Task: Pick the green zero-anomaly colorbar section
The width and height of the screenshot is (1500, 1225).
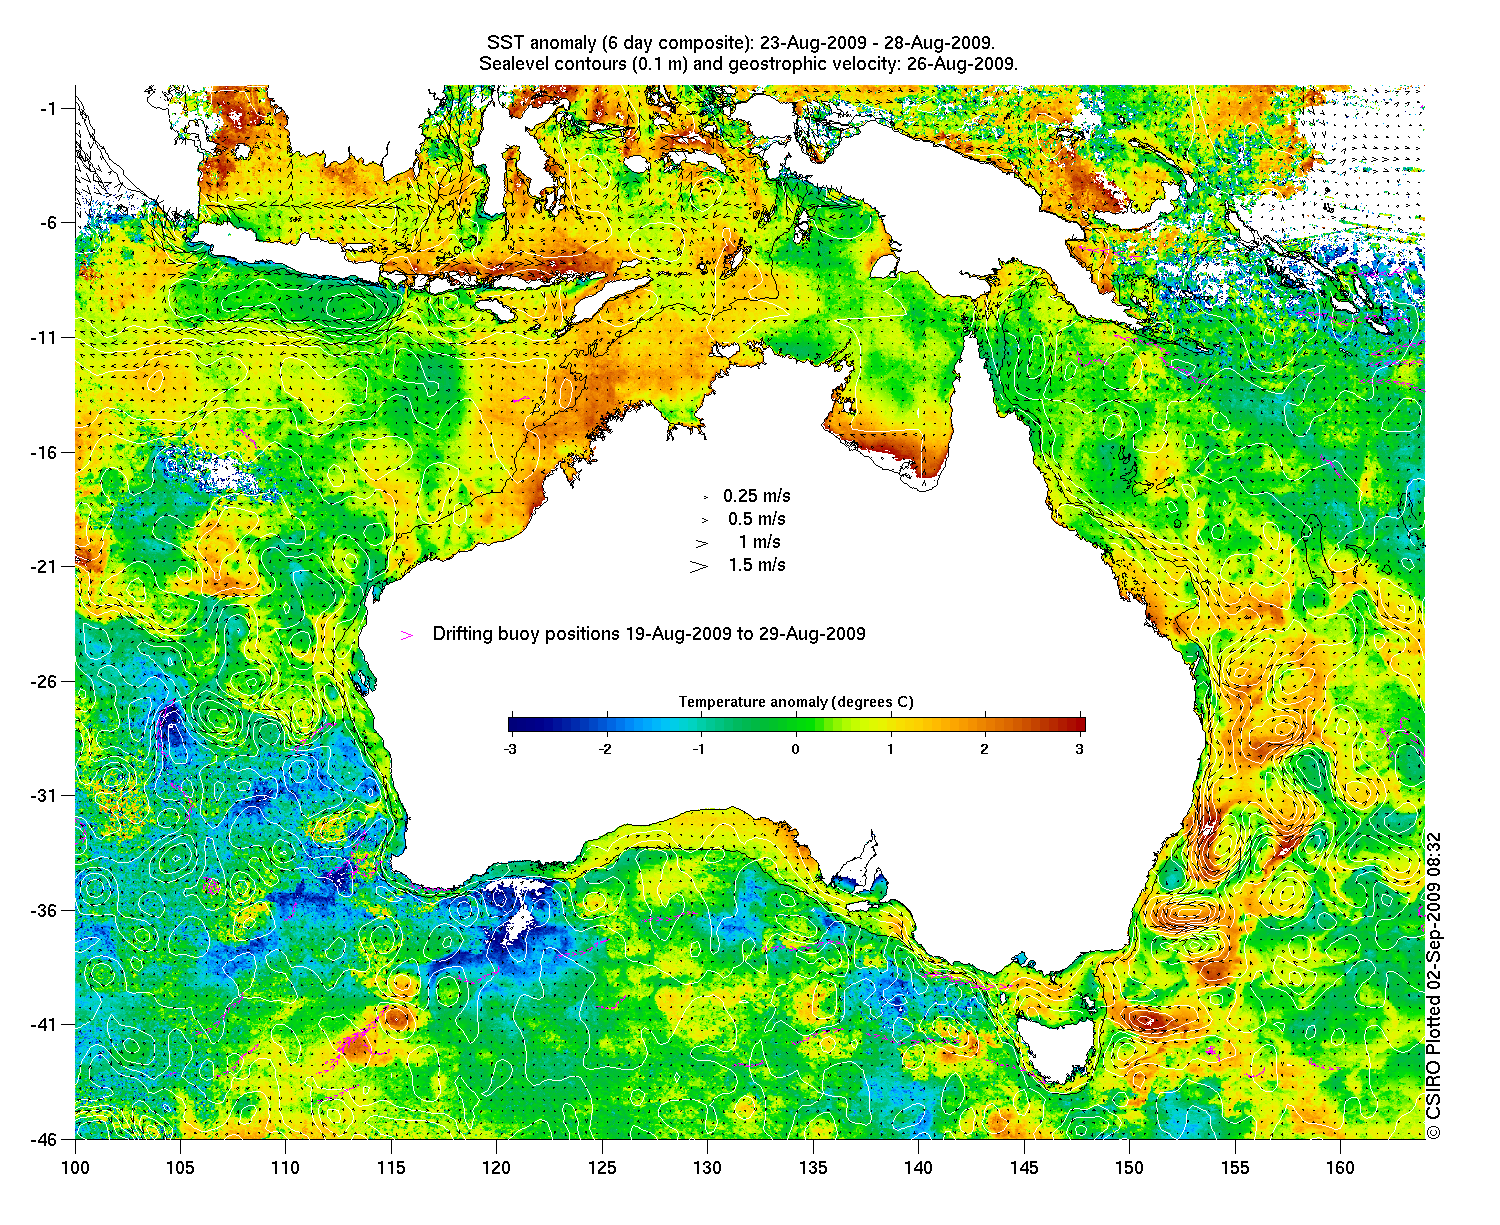Action: click(x=796, y=725)
